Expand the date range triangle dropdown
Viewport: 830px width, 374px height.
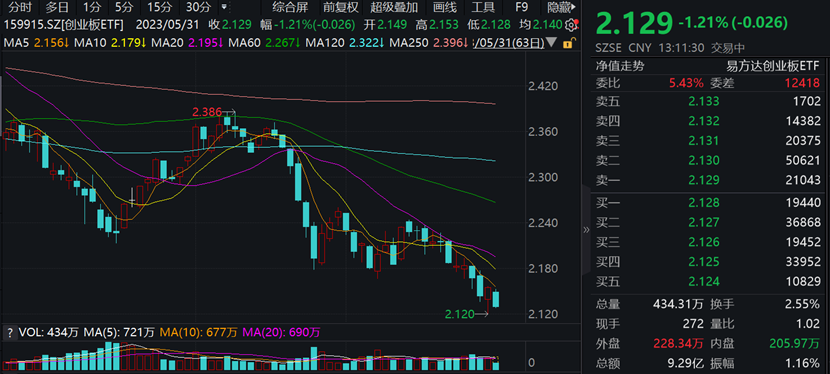click(x=551, y=42)
